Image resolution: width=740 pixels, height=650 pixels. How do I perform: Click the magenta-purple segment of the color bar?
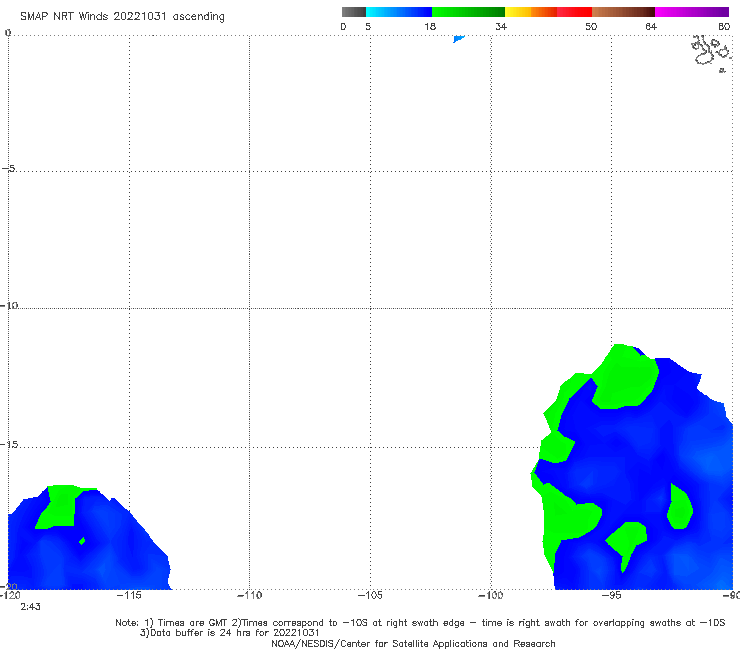point(692,12)
